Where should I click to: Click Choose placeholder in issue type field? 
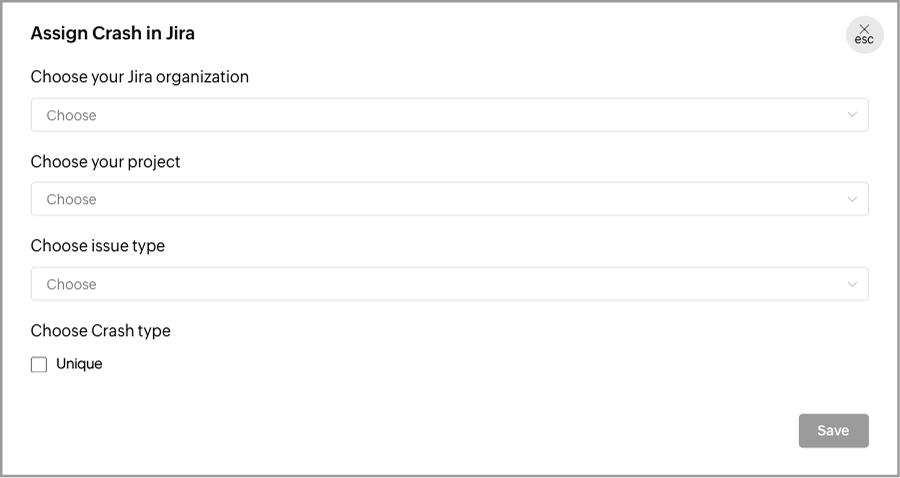click(71, 284)
